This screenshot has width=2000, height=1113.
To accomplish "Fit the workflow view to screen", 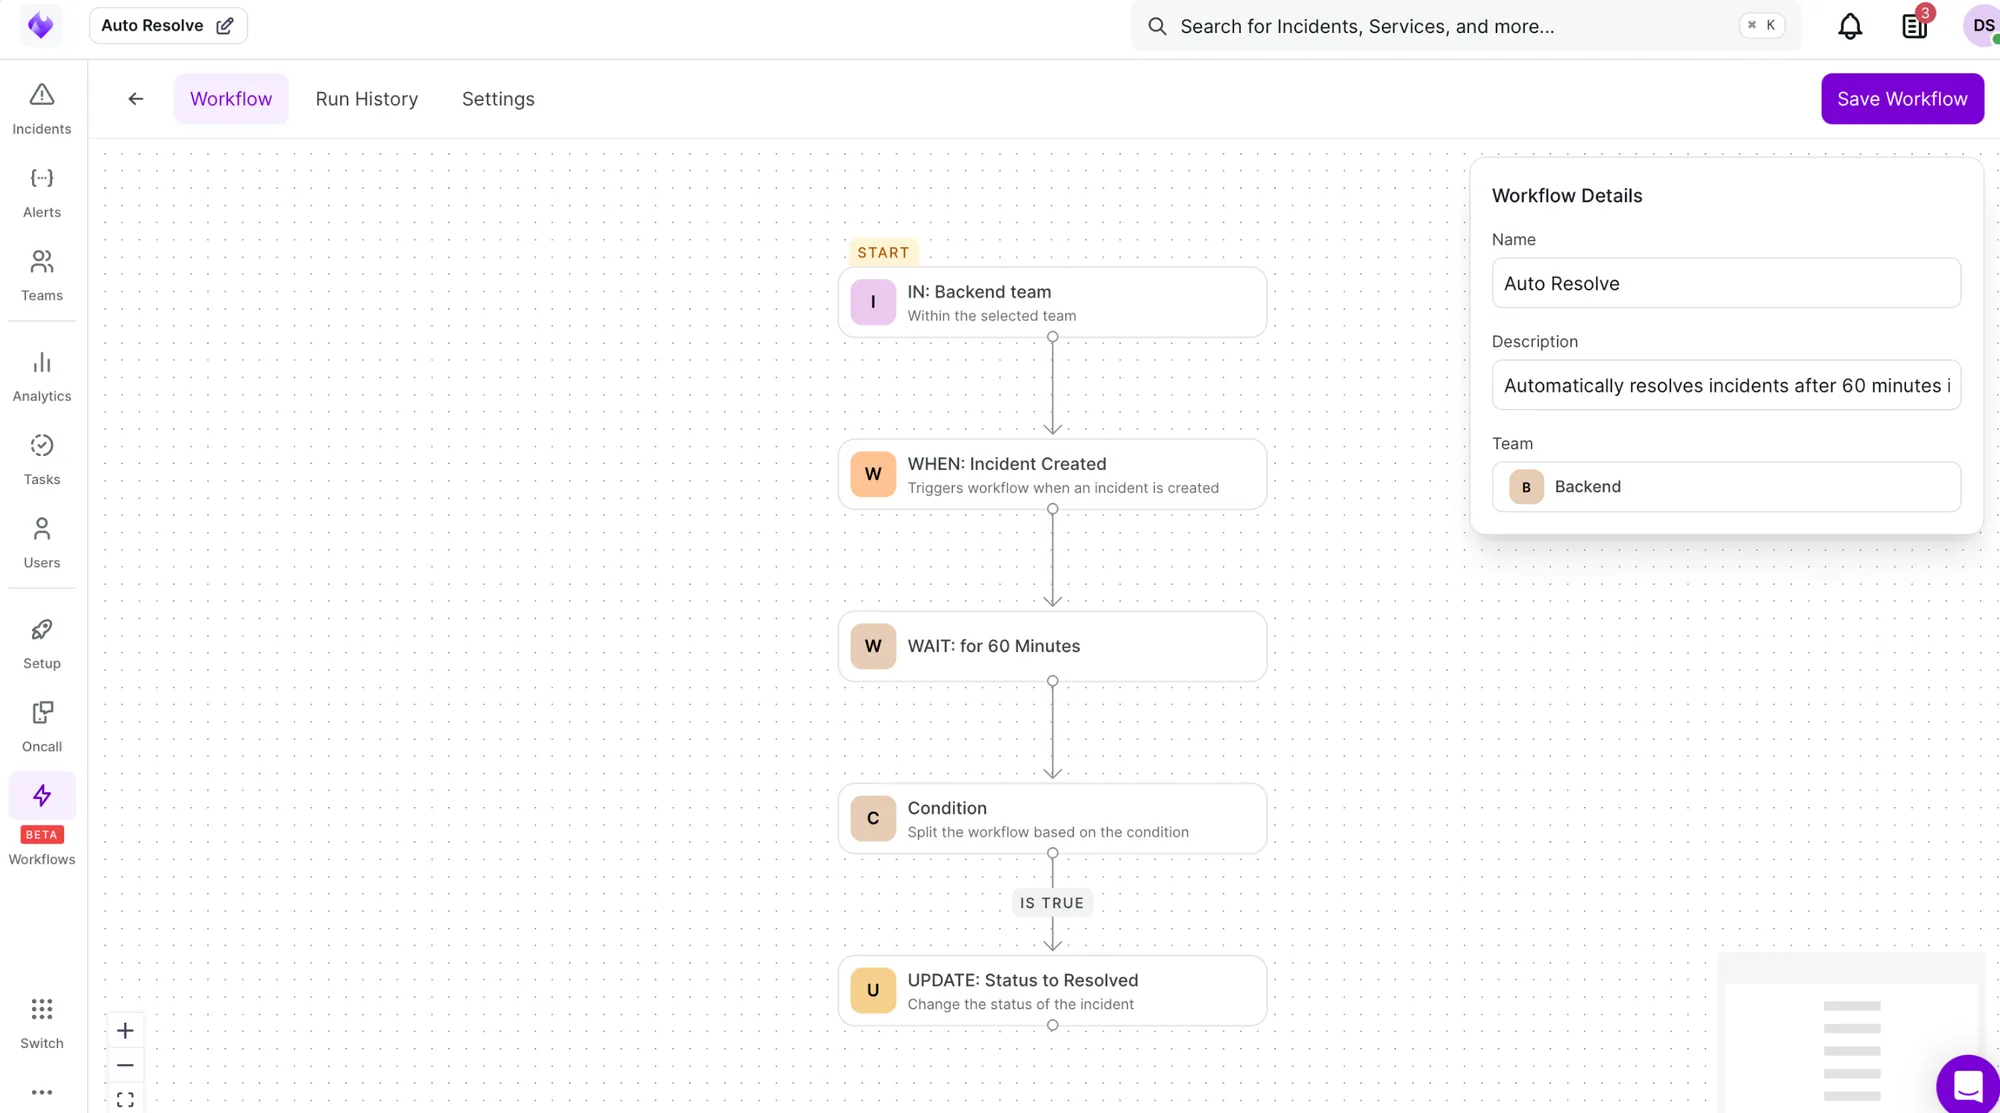I will pos(125,1099).
